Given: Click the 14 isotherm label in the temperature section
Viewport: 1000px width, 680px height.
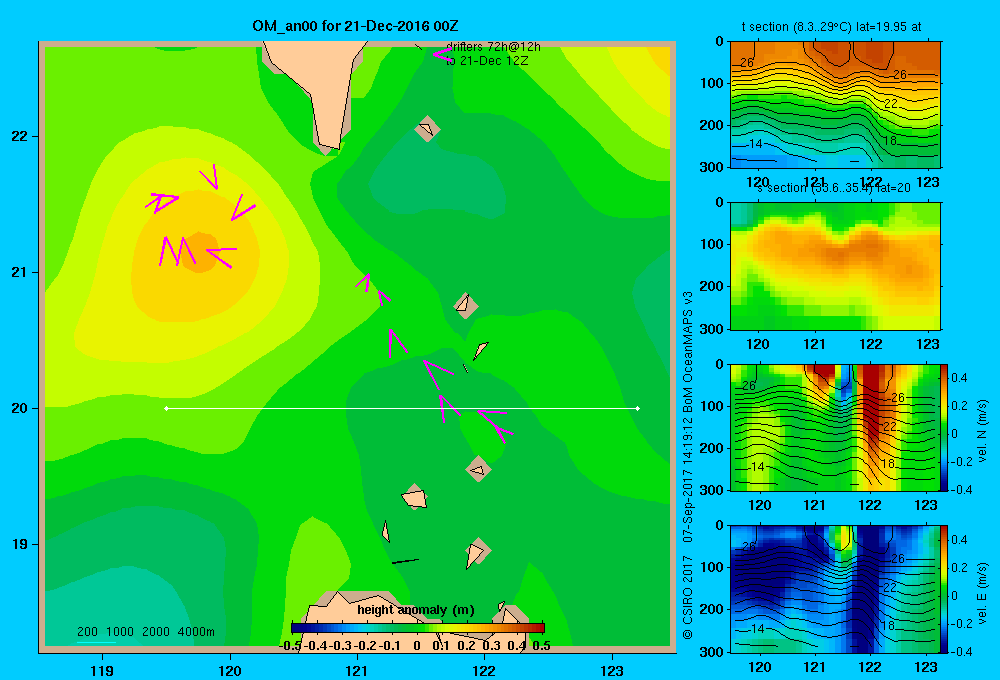Looking at the screenshot, I should coord(755,144).
